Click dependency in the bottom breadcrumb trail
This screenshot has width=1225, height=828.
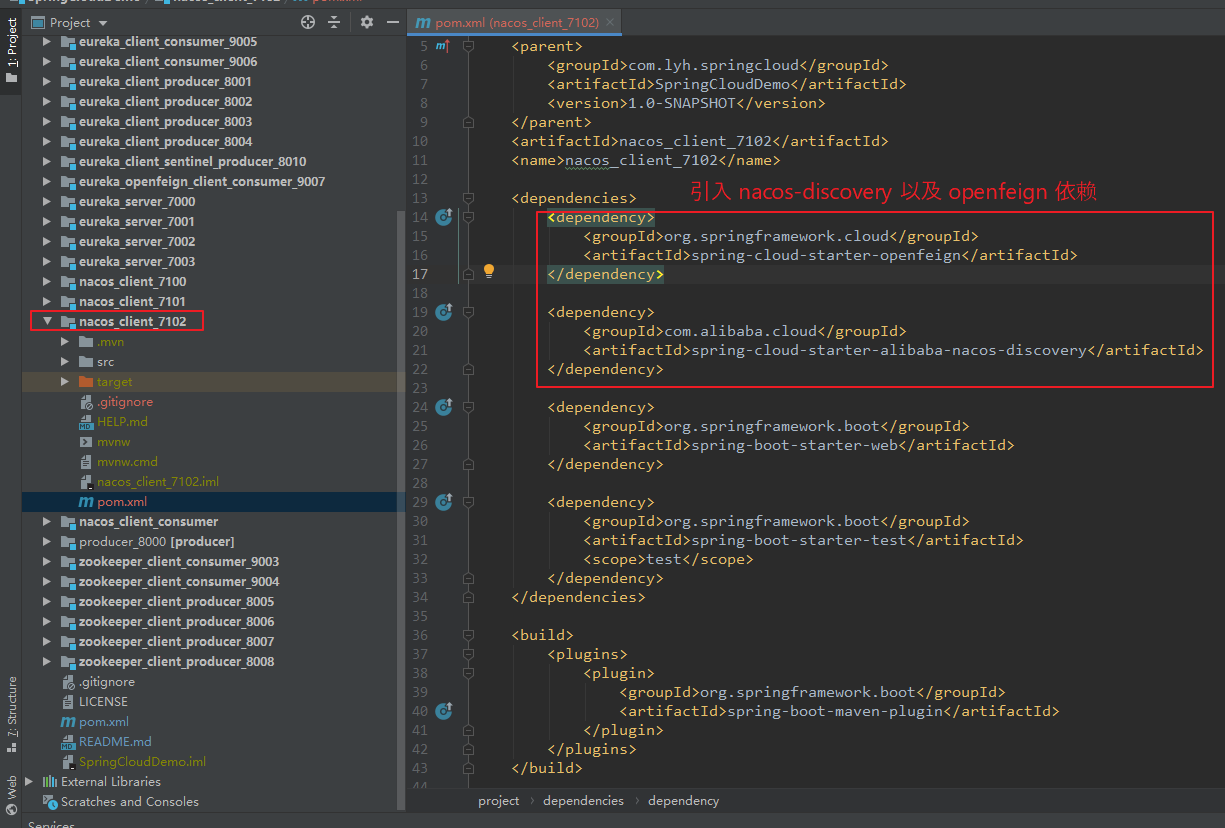(x=683, y=800)
